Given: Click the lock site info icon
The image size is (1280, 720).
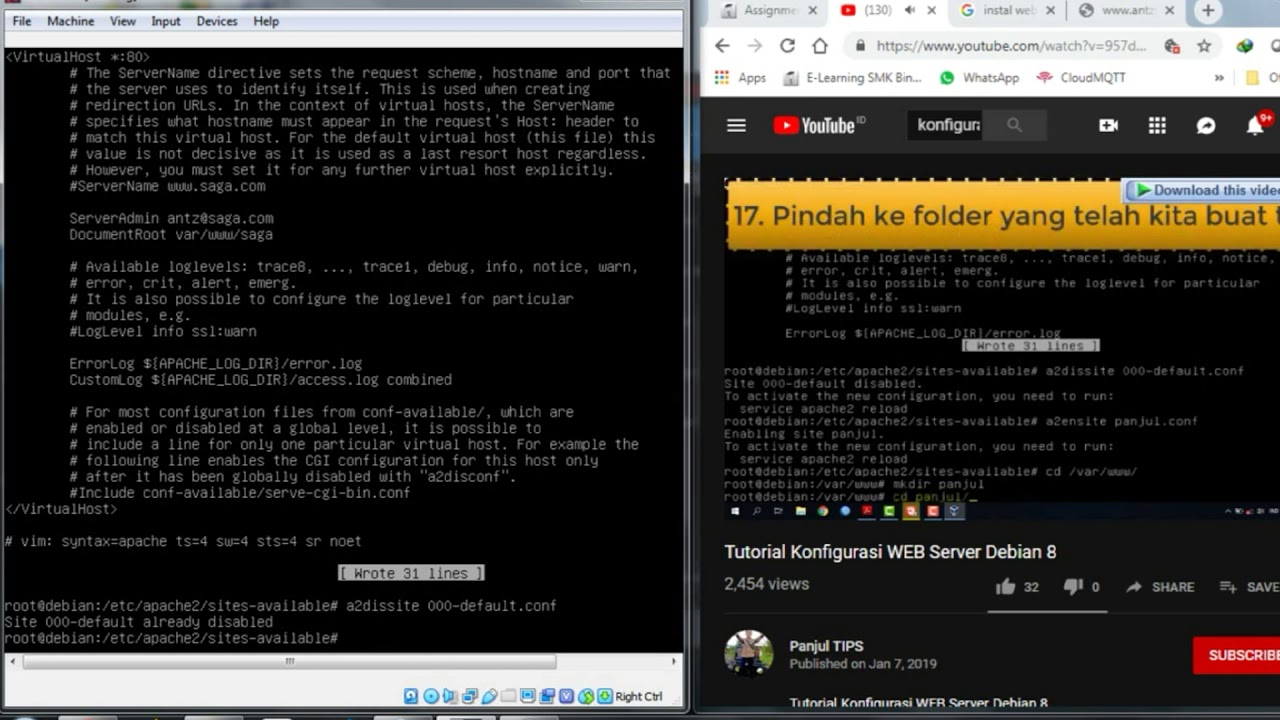Looking at the screenshot, I should 859,46.
